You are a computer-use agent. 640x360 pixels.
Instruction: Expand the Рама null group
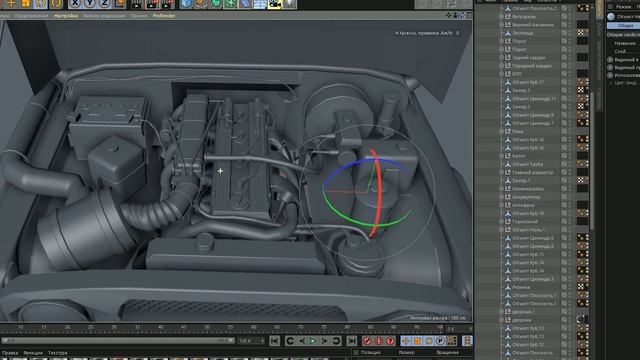click(x=501, y=131)
